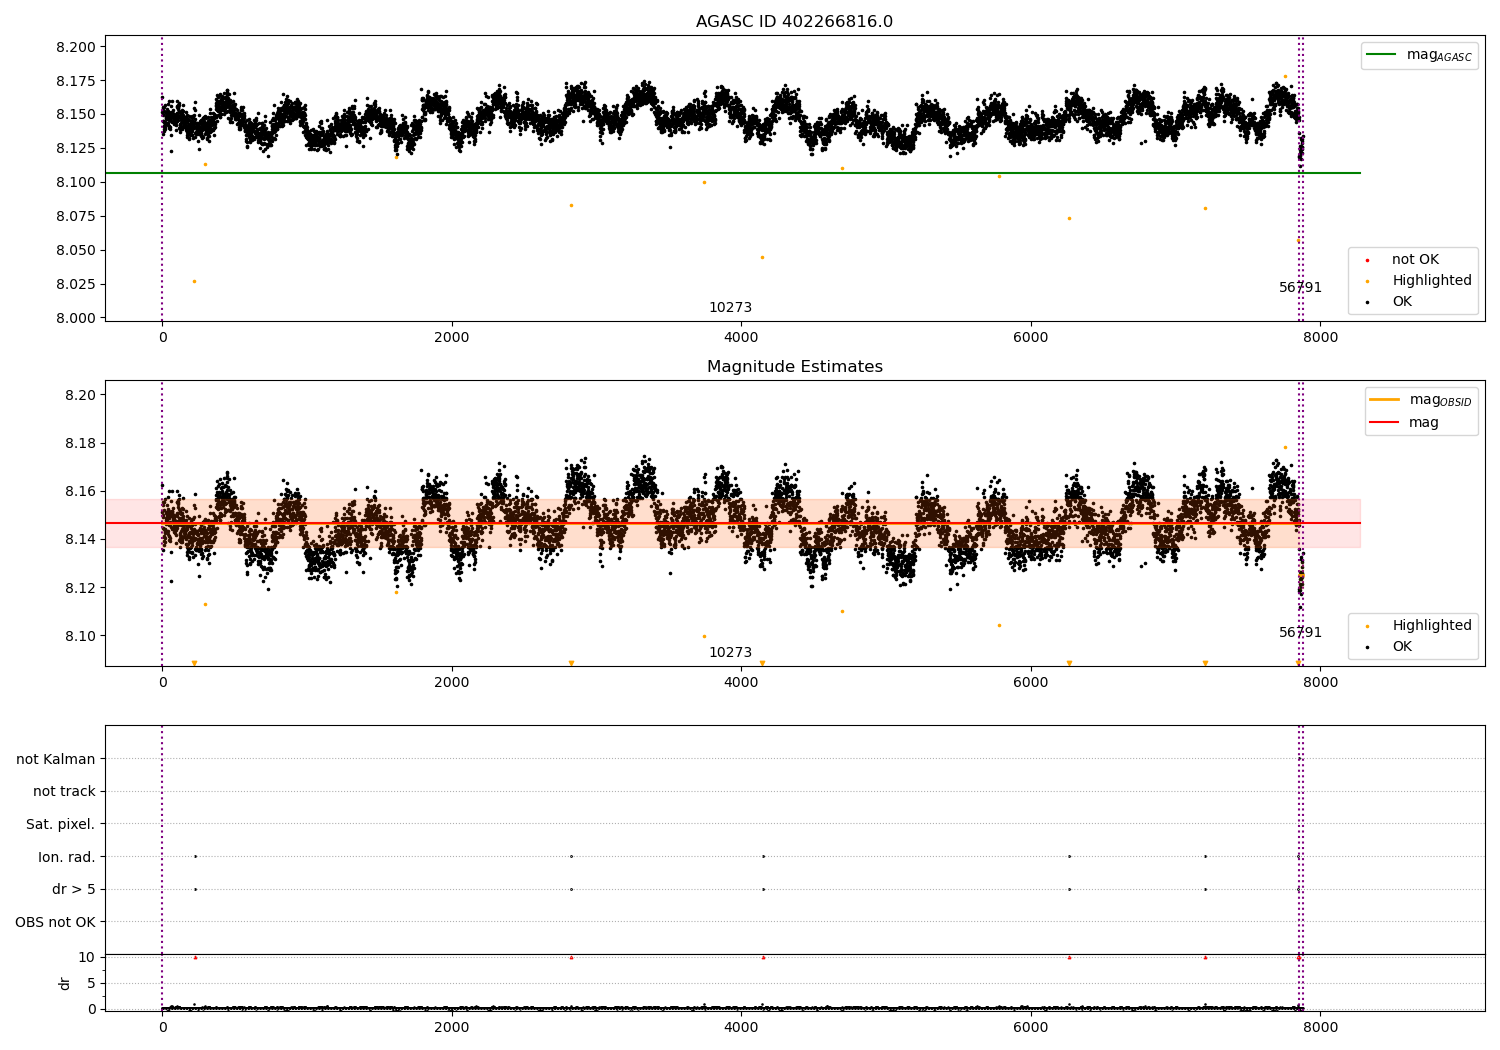Screen dimensions: 1500x1050
Task: Click the "OBS not OK" row label
Action: click(55, 922)
